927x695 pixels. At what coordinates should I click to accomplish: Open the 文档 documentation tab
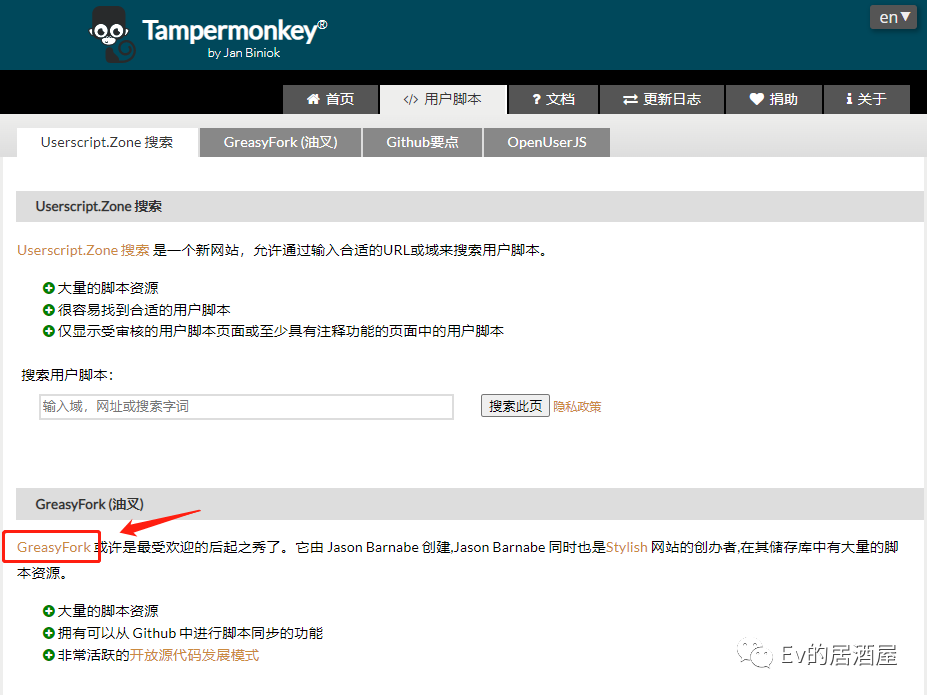pos(553,99)
